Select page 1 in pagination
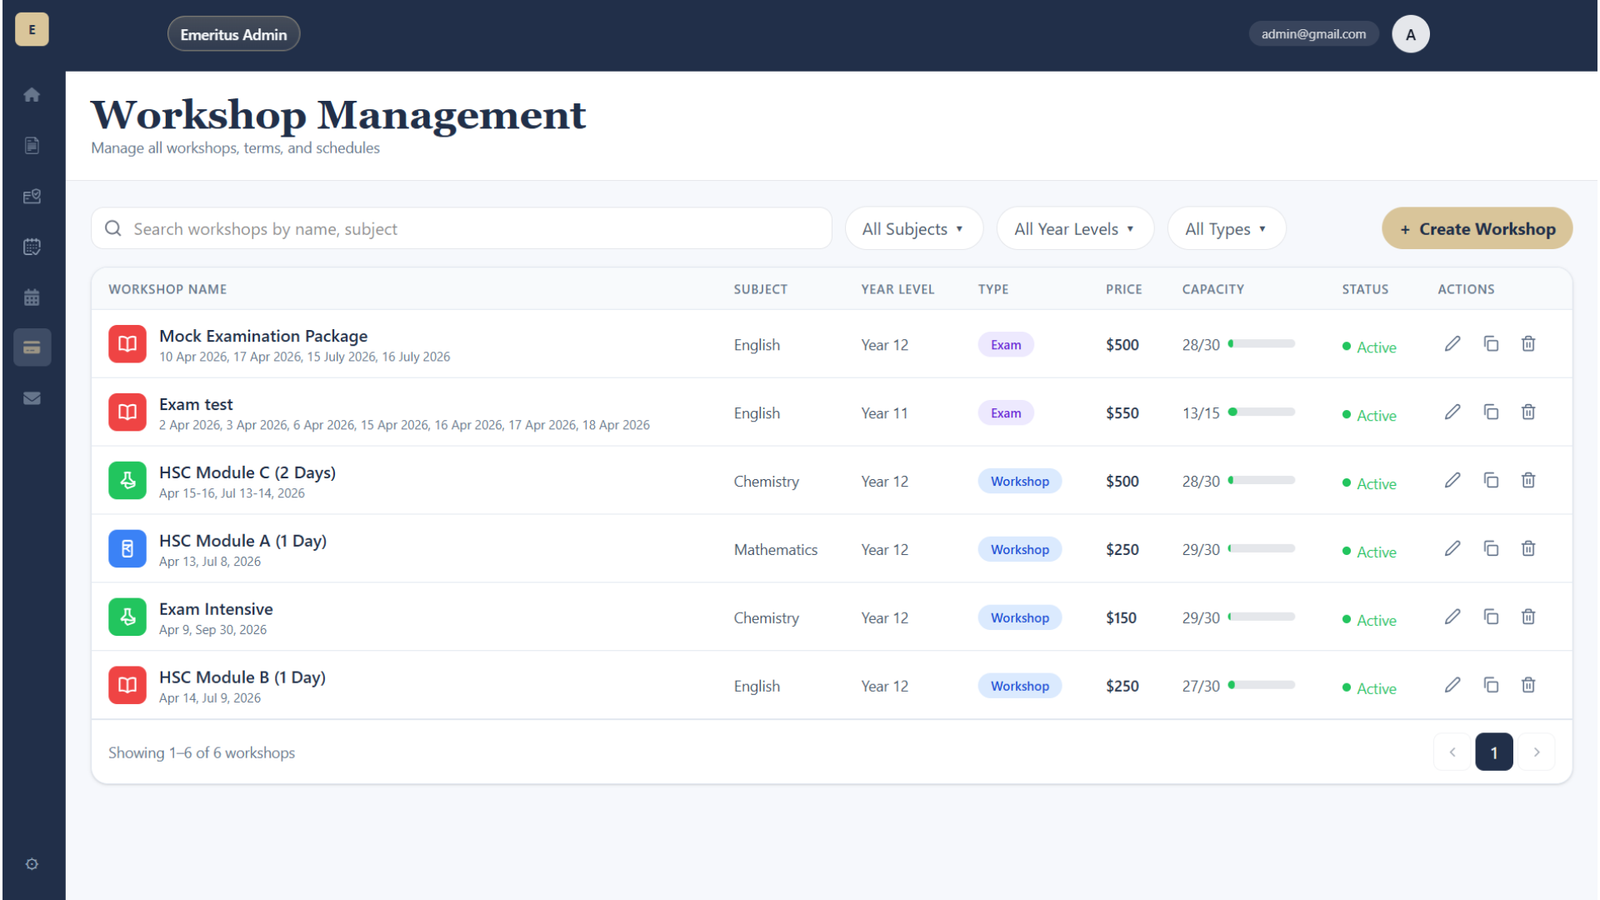The image size is (1600, 900). pyautogui.click(x=1493, y=752)
